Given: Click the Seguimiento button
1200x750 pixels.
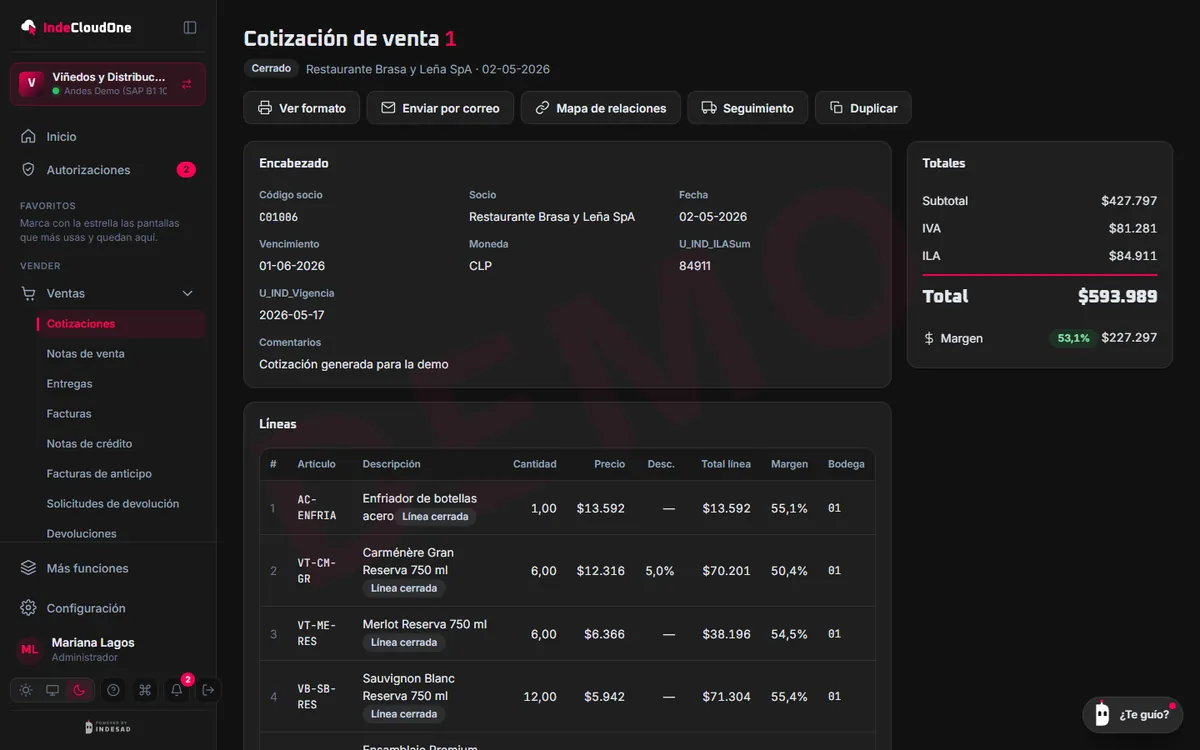Looking at the screenshot, I should point(748,108).
